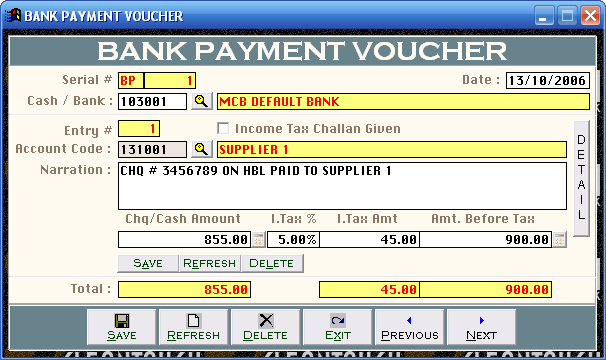Delete voucher using bottom X button
Screen dimensions: 606x360
(265, 327)
